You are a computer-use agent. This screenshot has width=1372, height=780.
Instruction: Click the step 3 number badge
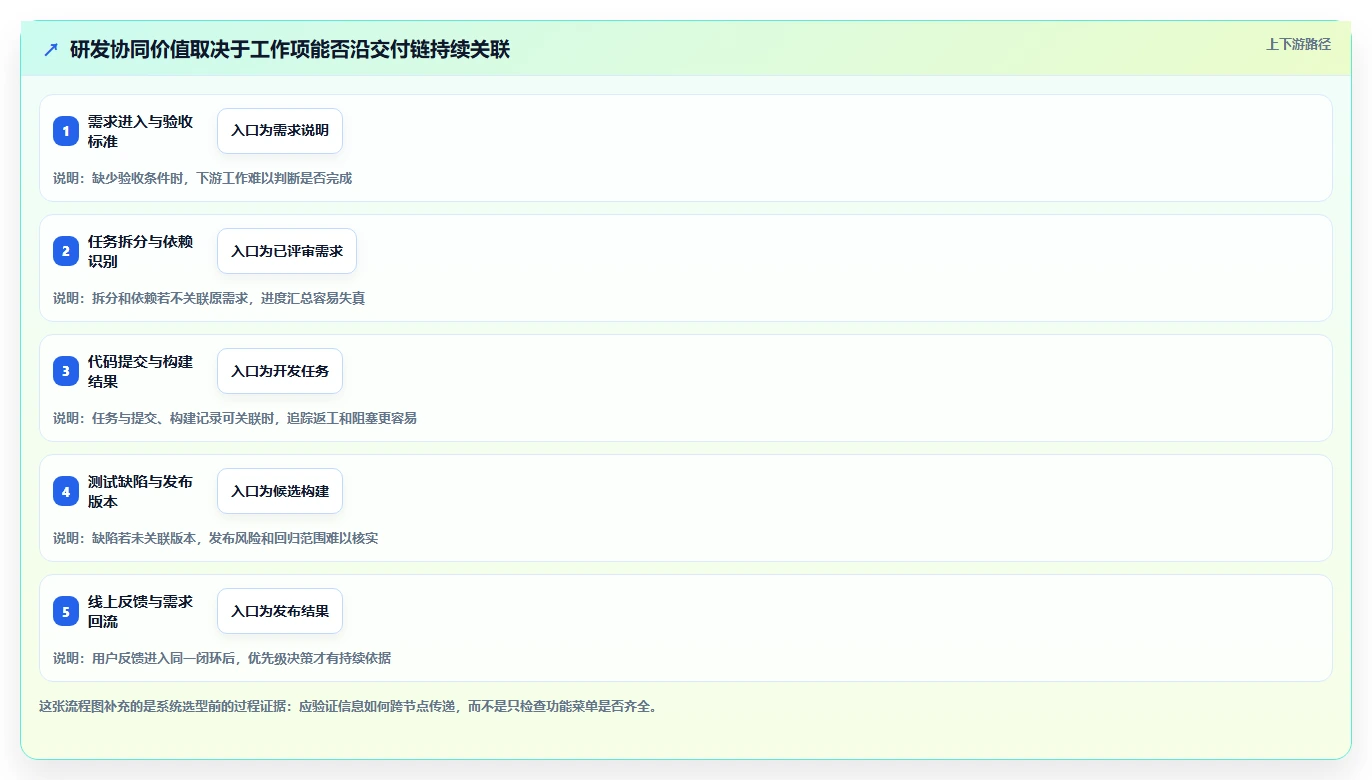pyautogui.click(x=66, y=371)
